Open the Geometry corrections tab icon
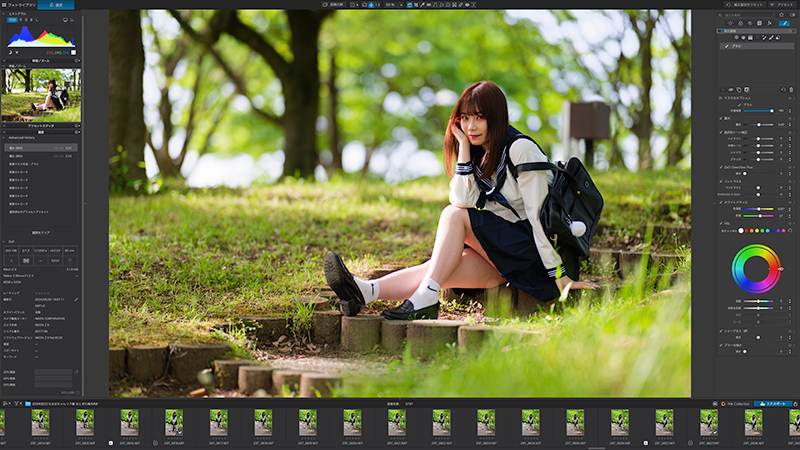Viewport: 800px width, 450px height. pyautogui.click(x=759, y=23)
